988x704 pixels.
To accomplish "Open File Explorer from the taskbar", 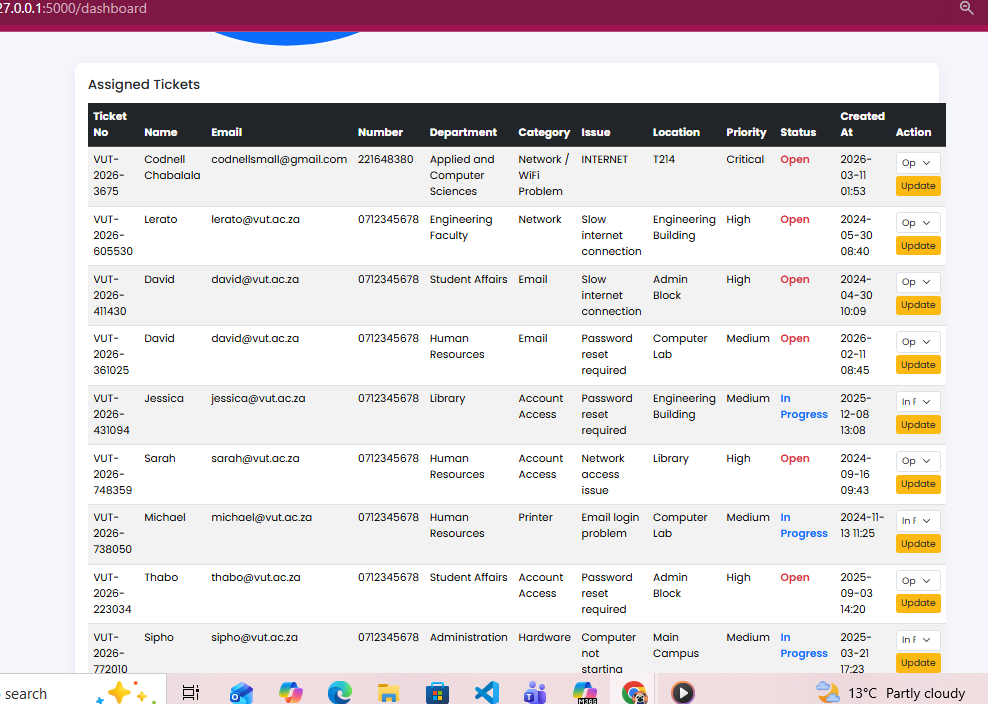I will click(388, 693).
